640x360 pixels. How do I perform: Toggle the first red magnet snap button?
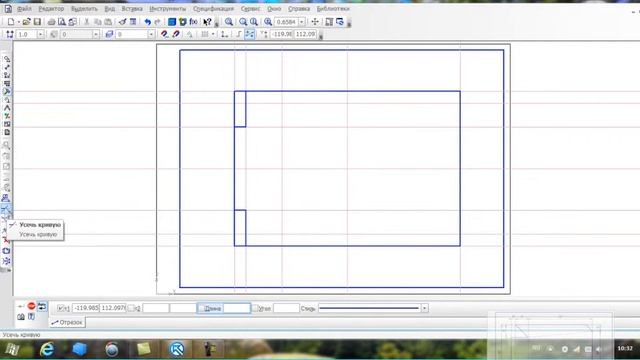[x=164, y=34]
